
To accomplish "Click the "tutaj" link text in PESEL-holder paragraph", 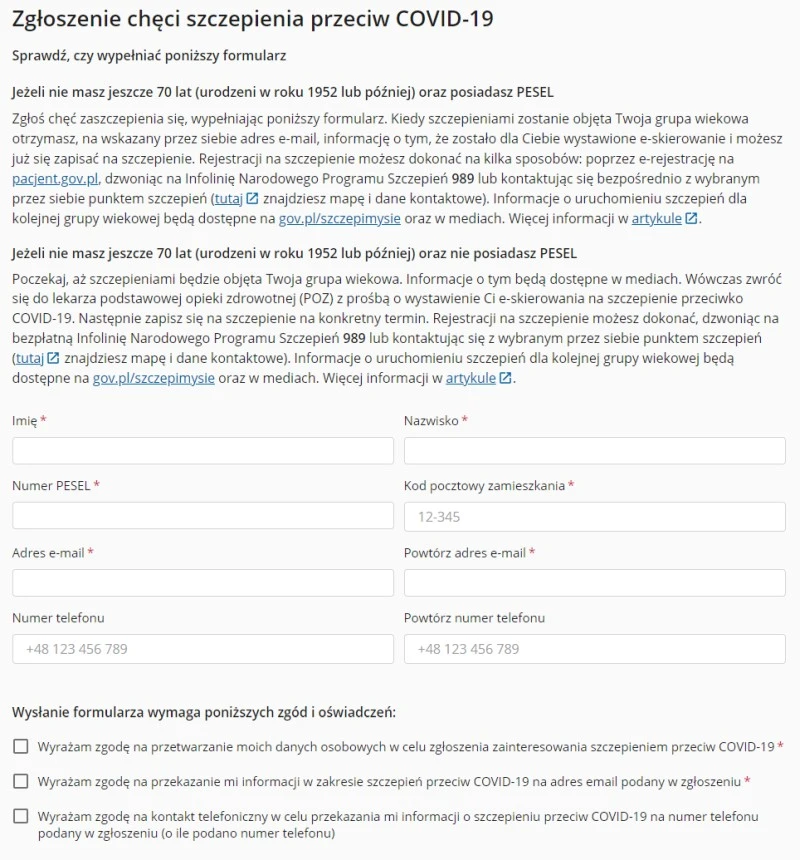I will pyautogui.click(x=228, y=199).
